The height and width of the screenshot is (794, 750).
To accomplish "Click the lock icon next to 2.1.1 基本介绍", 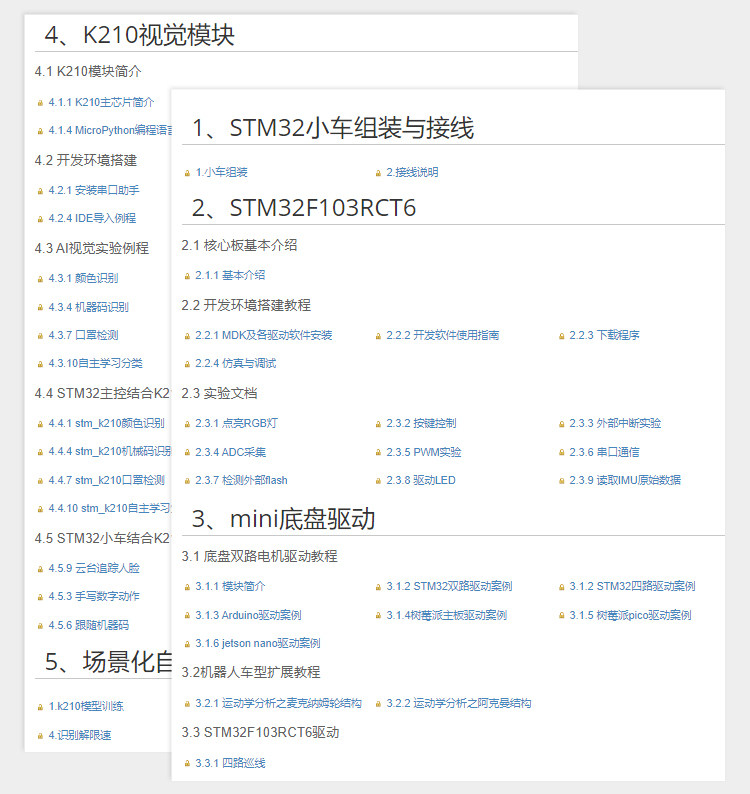I will point(187,276).
